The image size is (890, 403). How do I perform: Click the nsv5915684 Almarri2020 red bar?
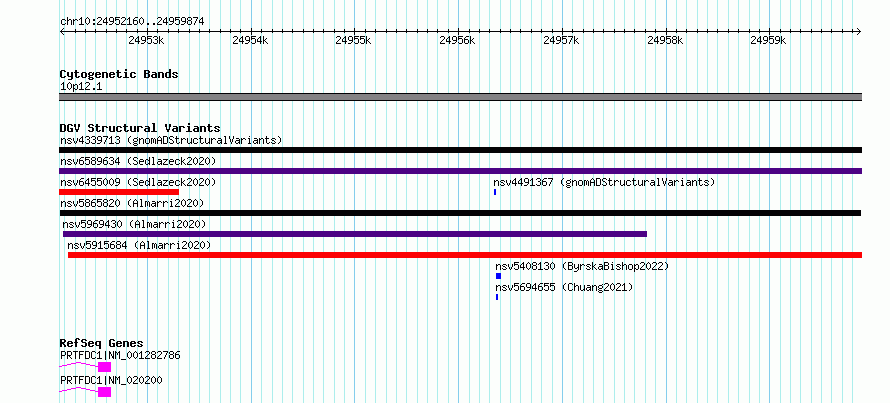[x=465, y=255]
